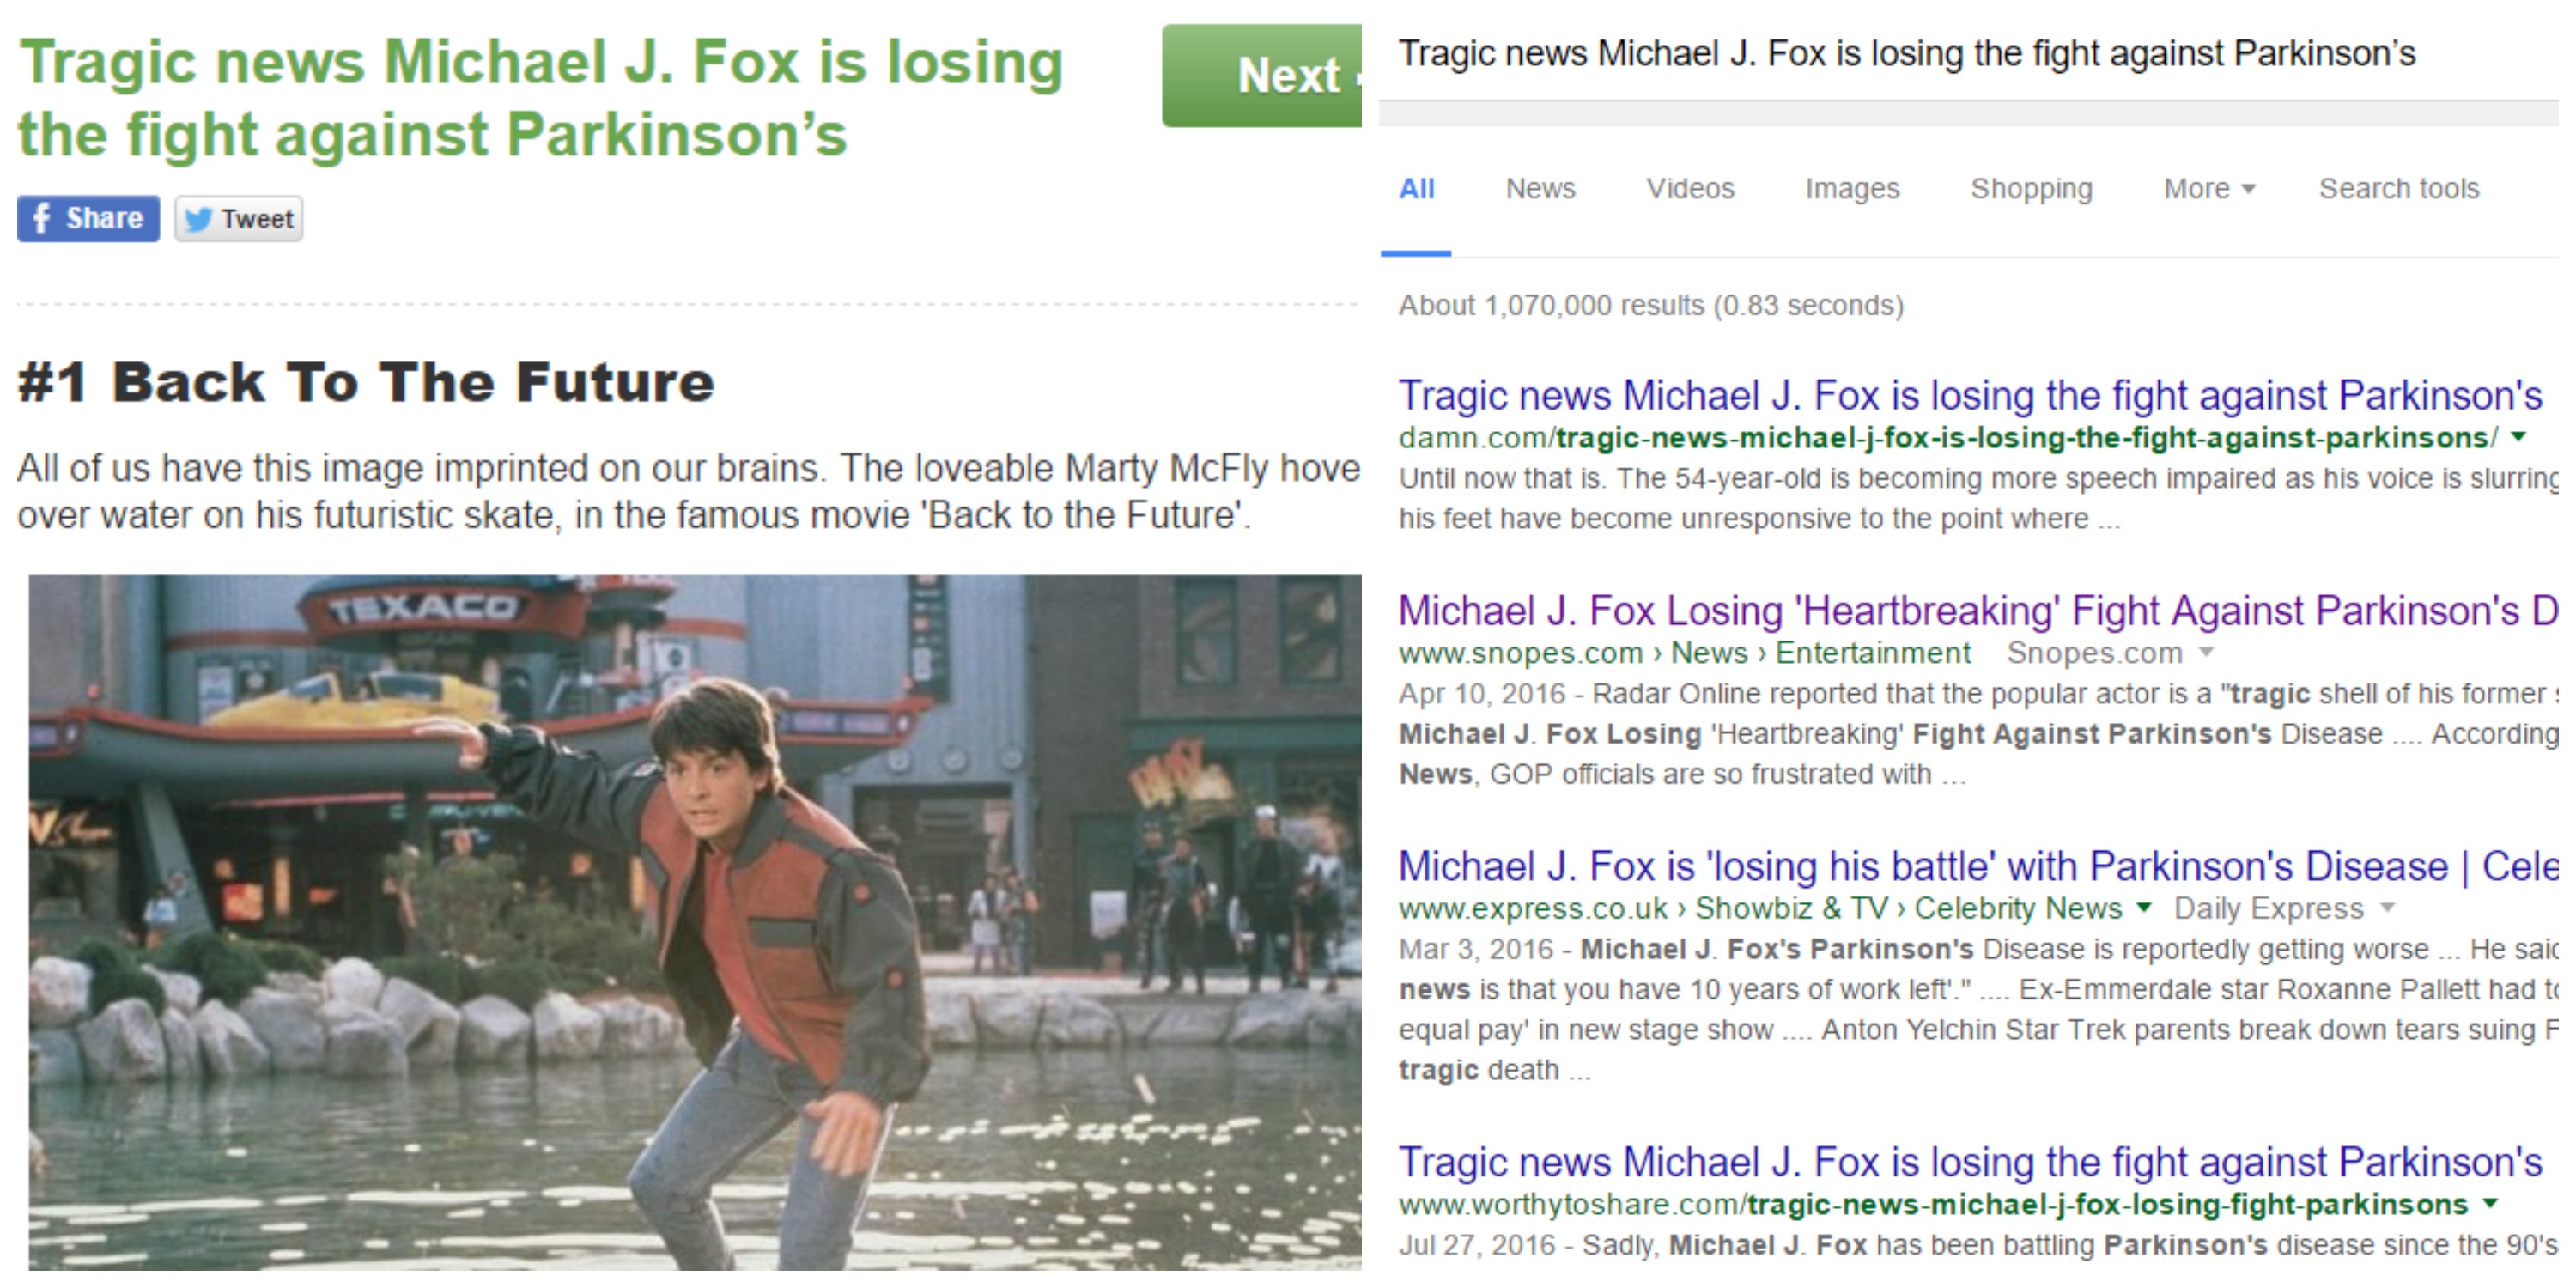The height and width of the screenshot is (1288, 2576).
Task: Open the Shopping tab
Action: [2031, 188]
